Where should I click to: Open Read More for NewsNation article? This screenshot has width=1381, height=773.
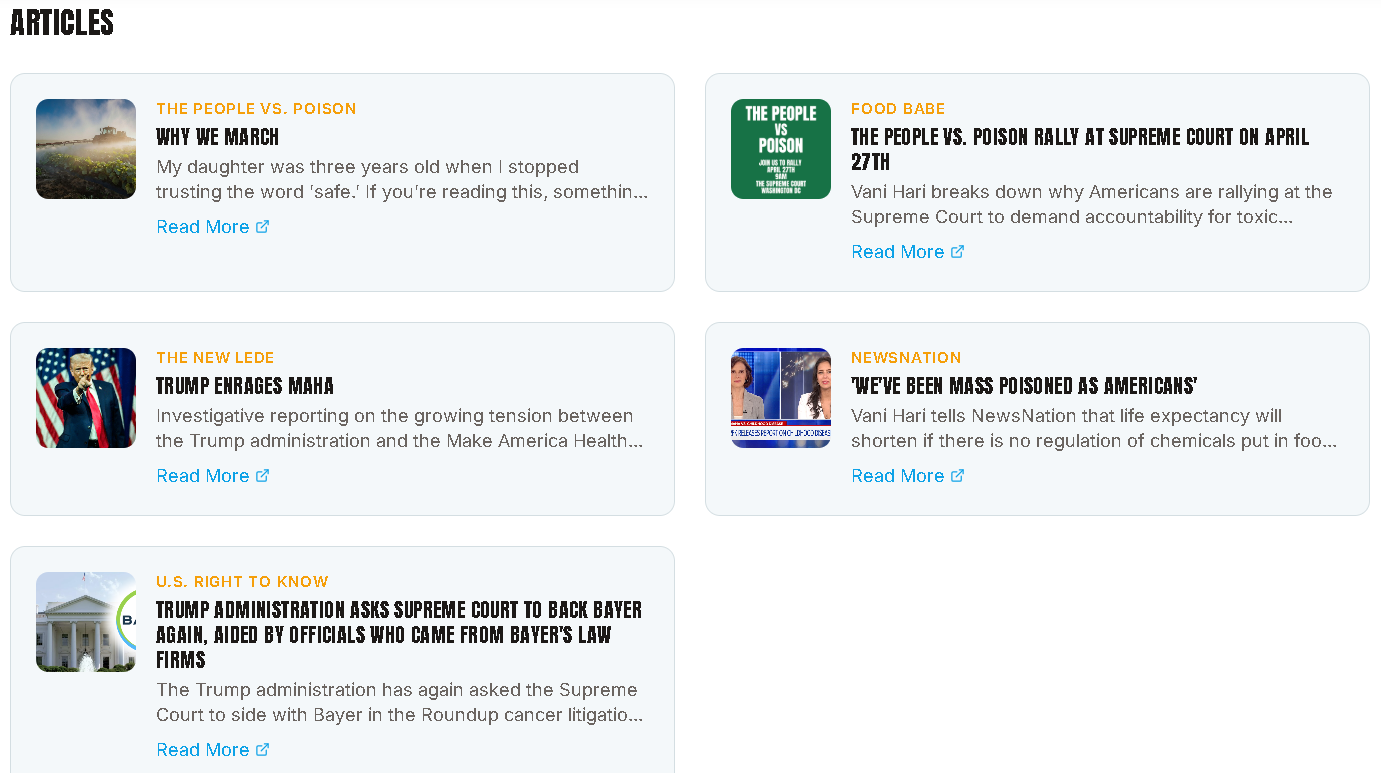coord(898,476)
